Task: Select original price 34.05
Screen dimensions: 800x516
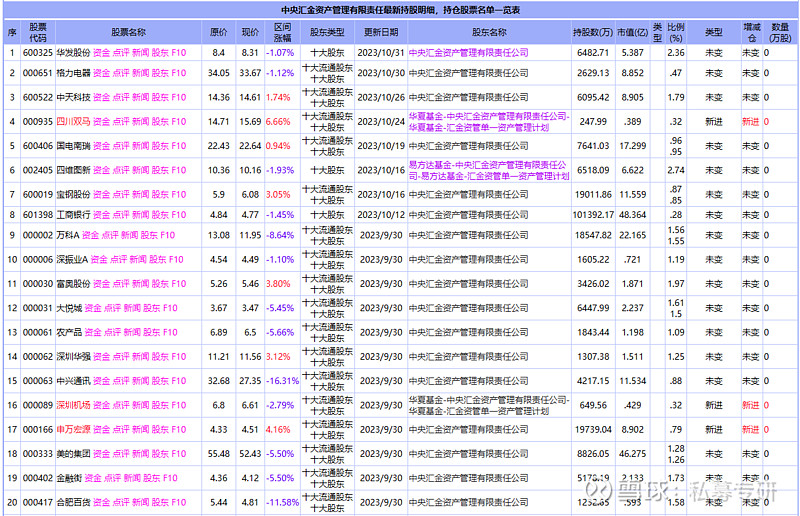Action: pos(218,73)
